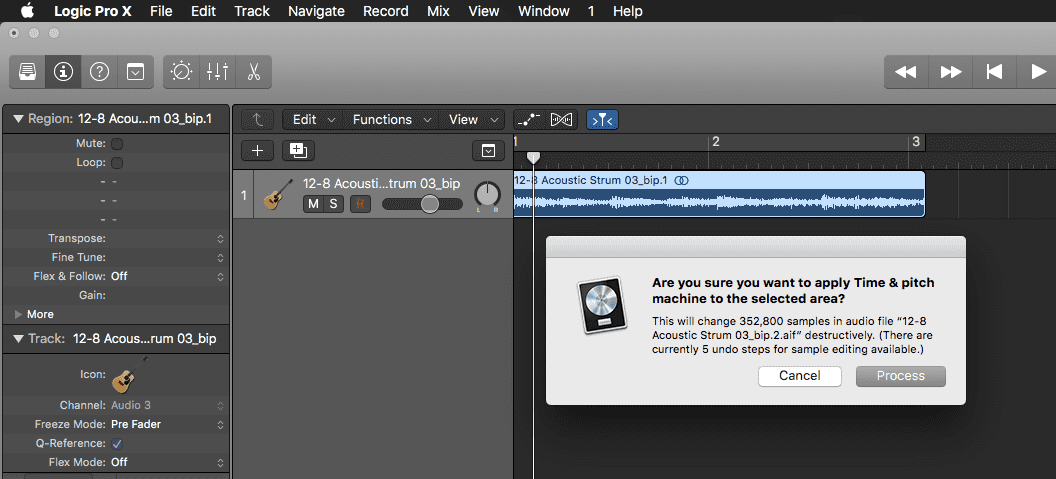
Task: Click the Logic Pro icon in dialog
Action: point(603,305)
